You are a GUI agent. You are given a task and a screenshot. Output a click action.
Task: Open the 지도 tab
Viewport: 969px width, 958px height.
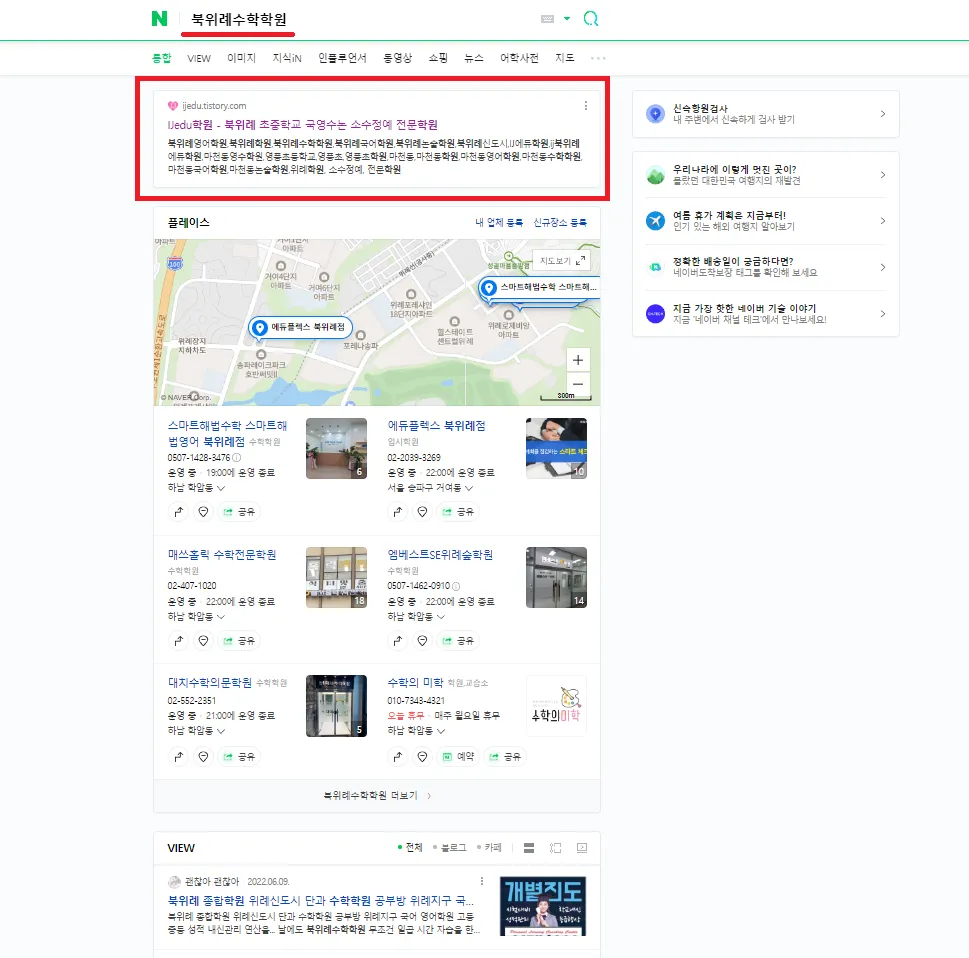565,58
